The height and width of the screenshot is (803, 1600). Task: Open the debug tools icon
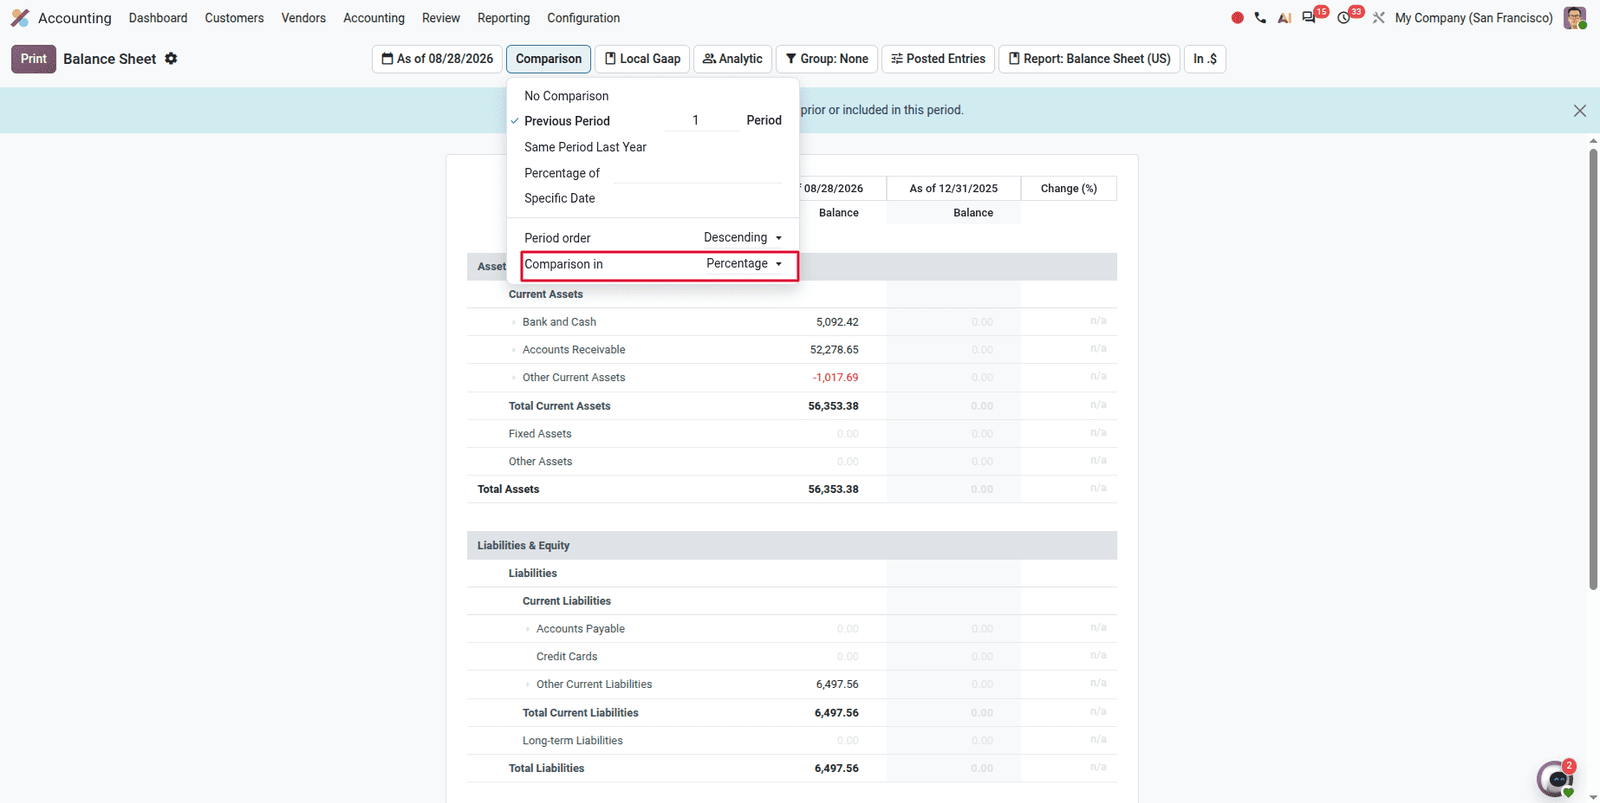pos(1378,18)
